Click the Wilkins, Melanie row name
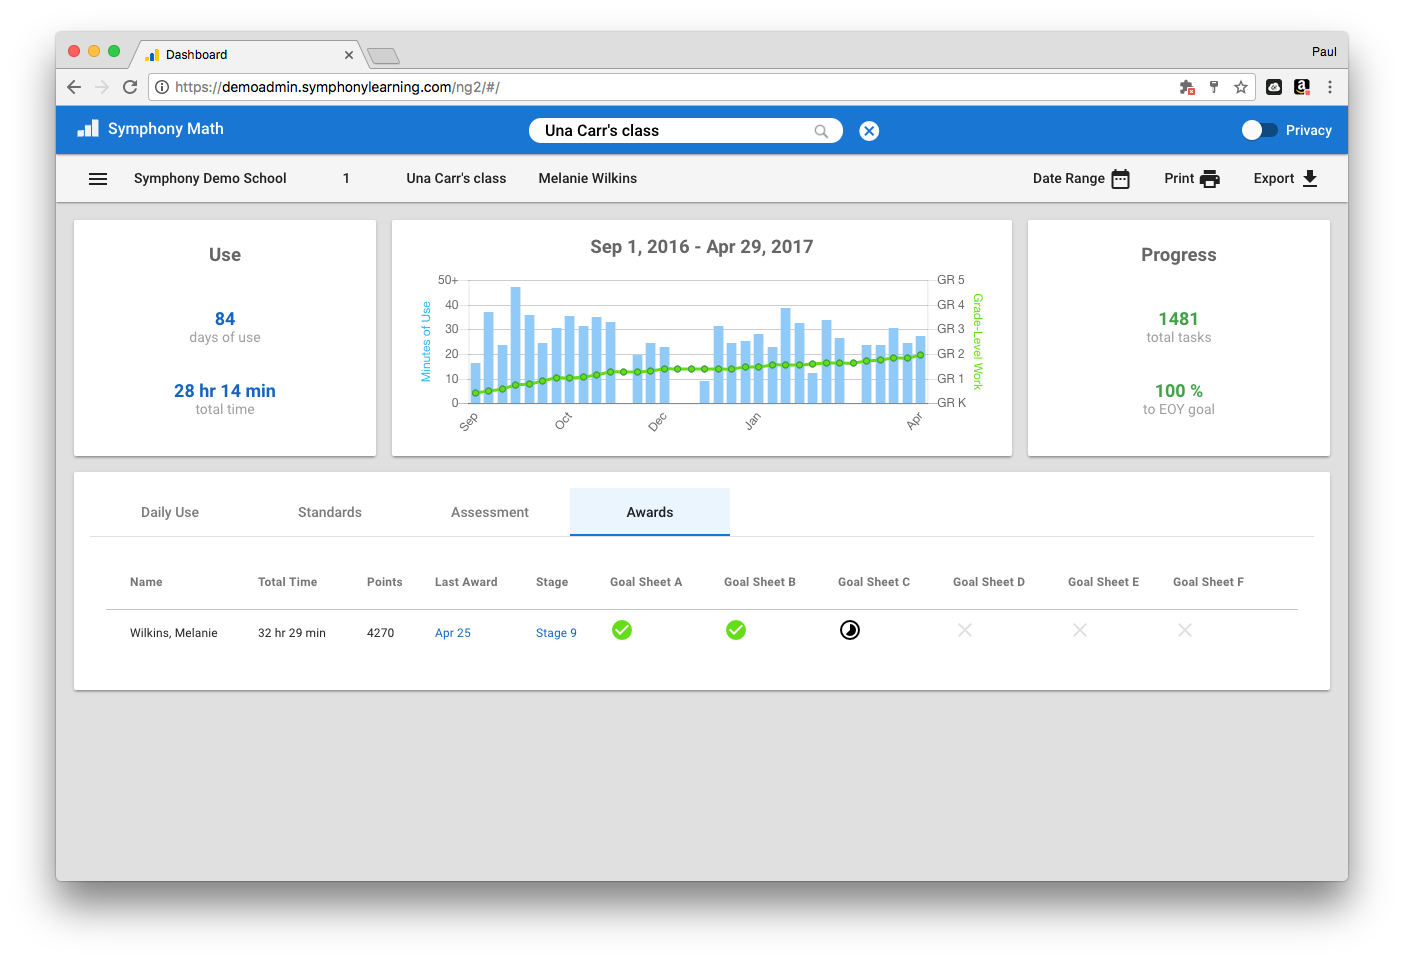This screenshot has width=1404, height=961. (174, 633)
